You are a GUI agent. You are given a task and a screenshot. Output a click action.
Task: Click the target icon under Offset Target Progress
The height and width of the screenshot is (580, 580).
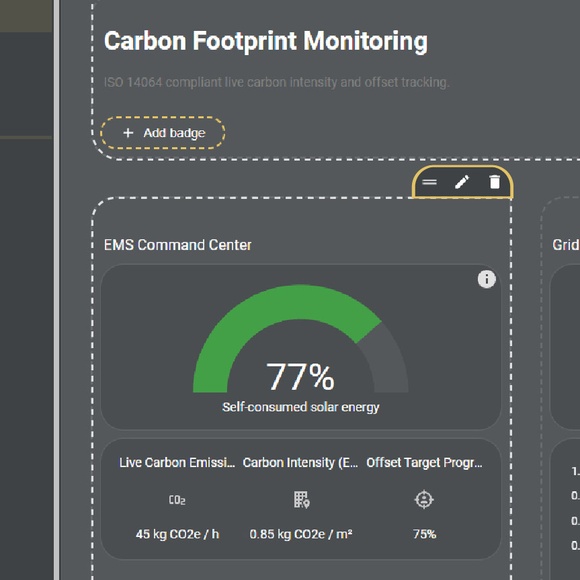click(424, 500)
